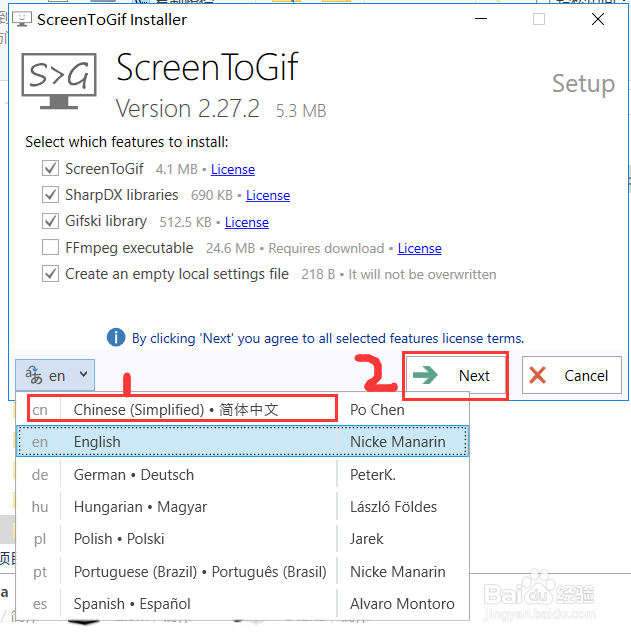
Task: Click 'Select which features to install:' label
Action: (x=127, y=142)
